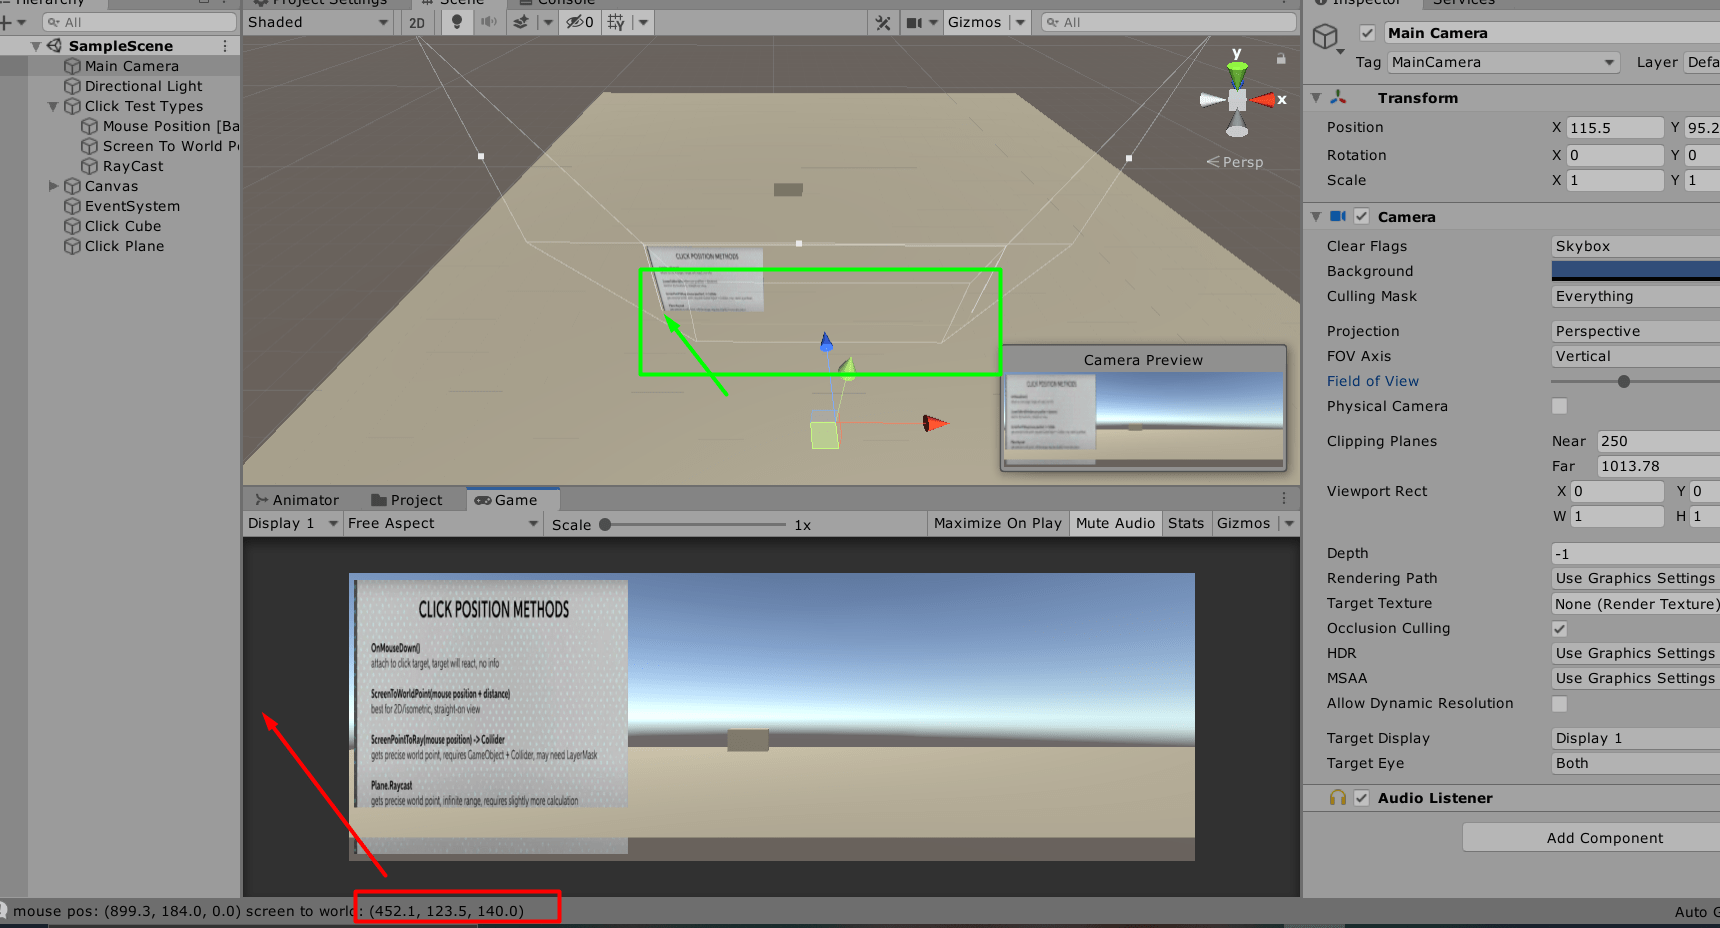
Task: Click the Maximize On Play button
Action: [x=997, y=523]
